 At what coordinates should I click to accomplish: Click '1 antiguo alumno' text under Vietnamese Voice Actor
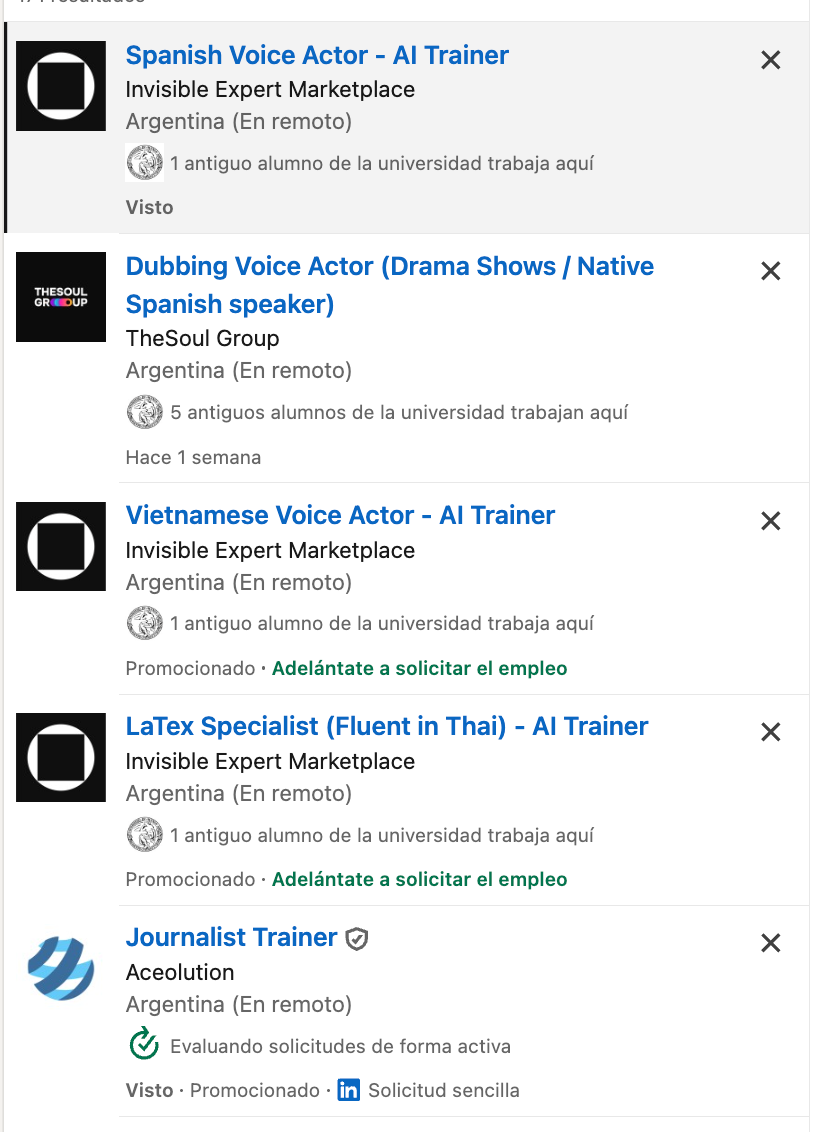(x=382, y=624)
